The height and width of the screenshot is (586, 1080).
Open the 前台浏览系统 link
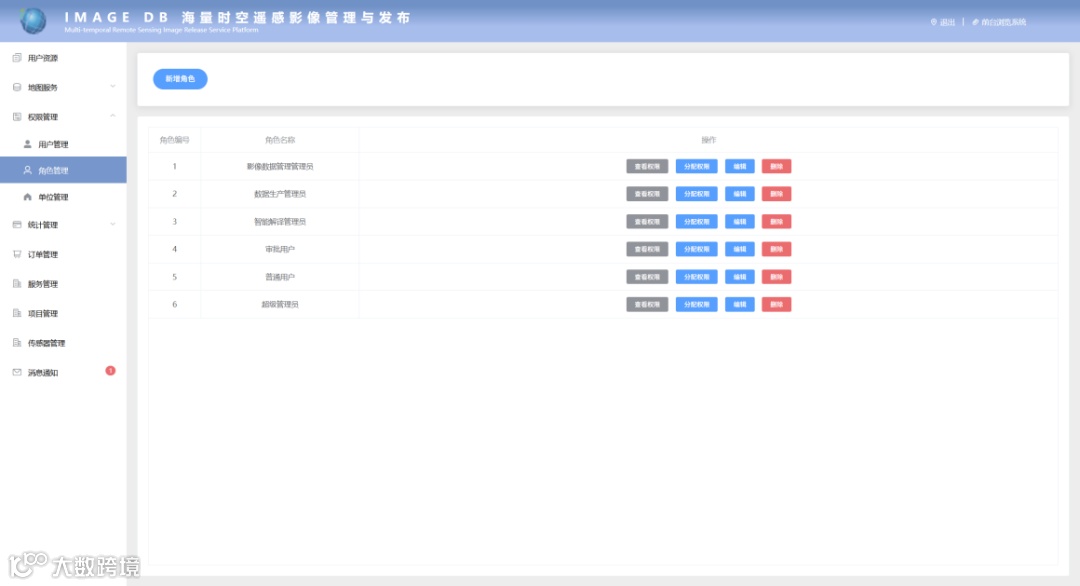point(1004,22)
